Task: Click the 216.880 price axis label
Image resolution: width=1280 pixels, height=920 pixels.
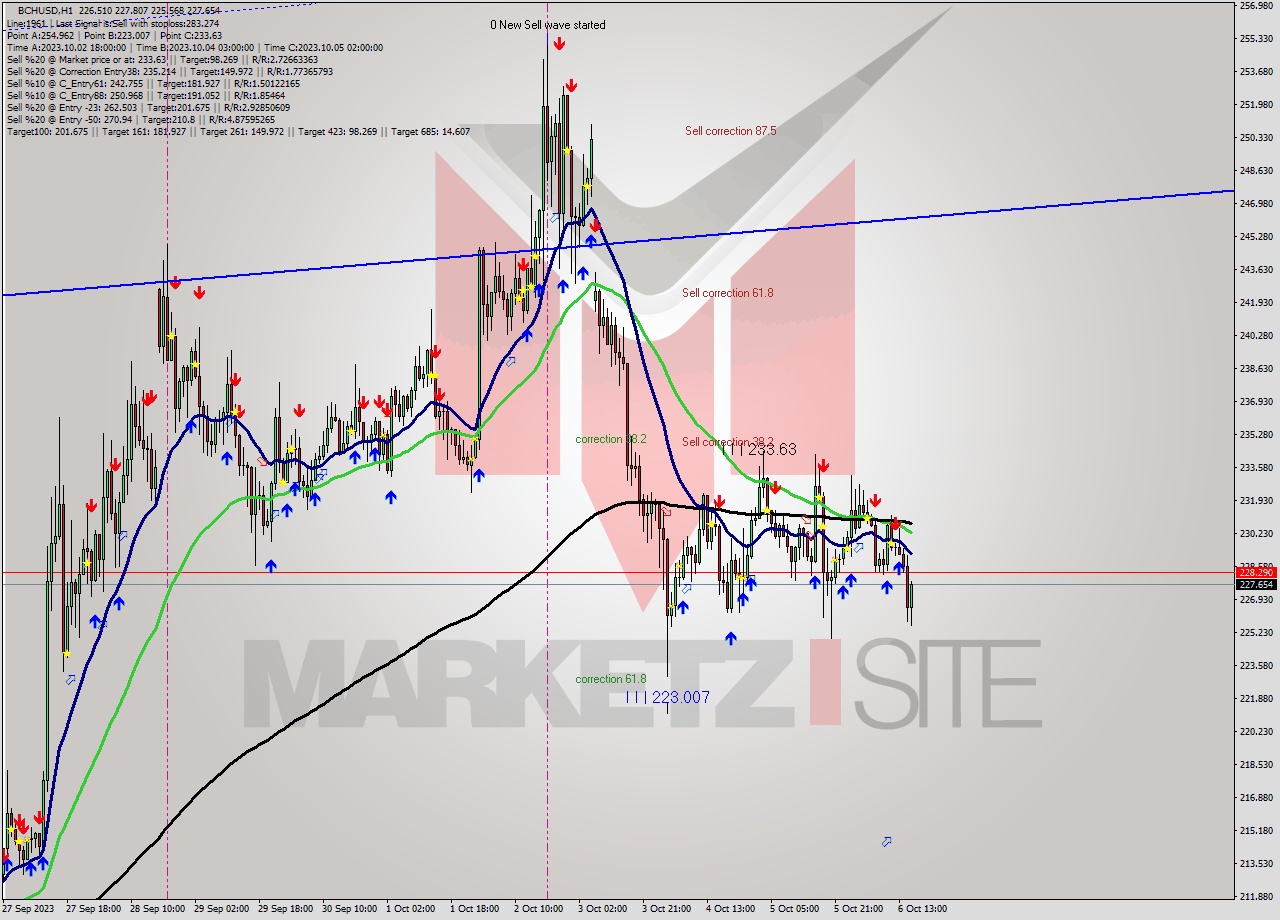Action: click(x=1256, y=797)
